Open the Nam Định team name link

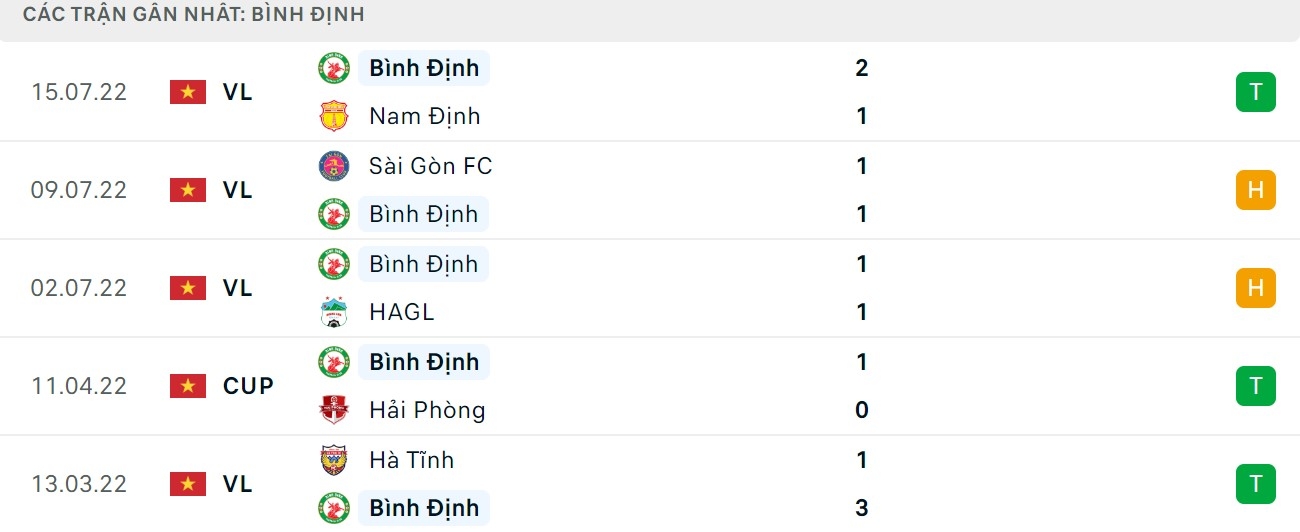coord(424,116)
